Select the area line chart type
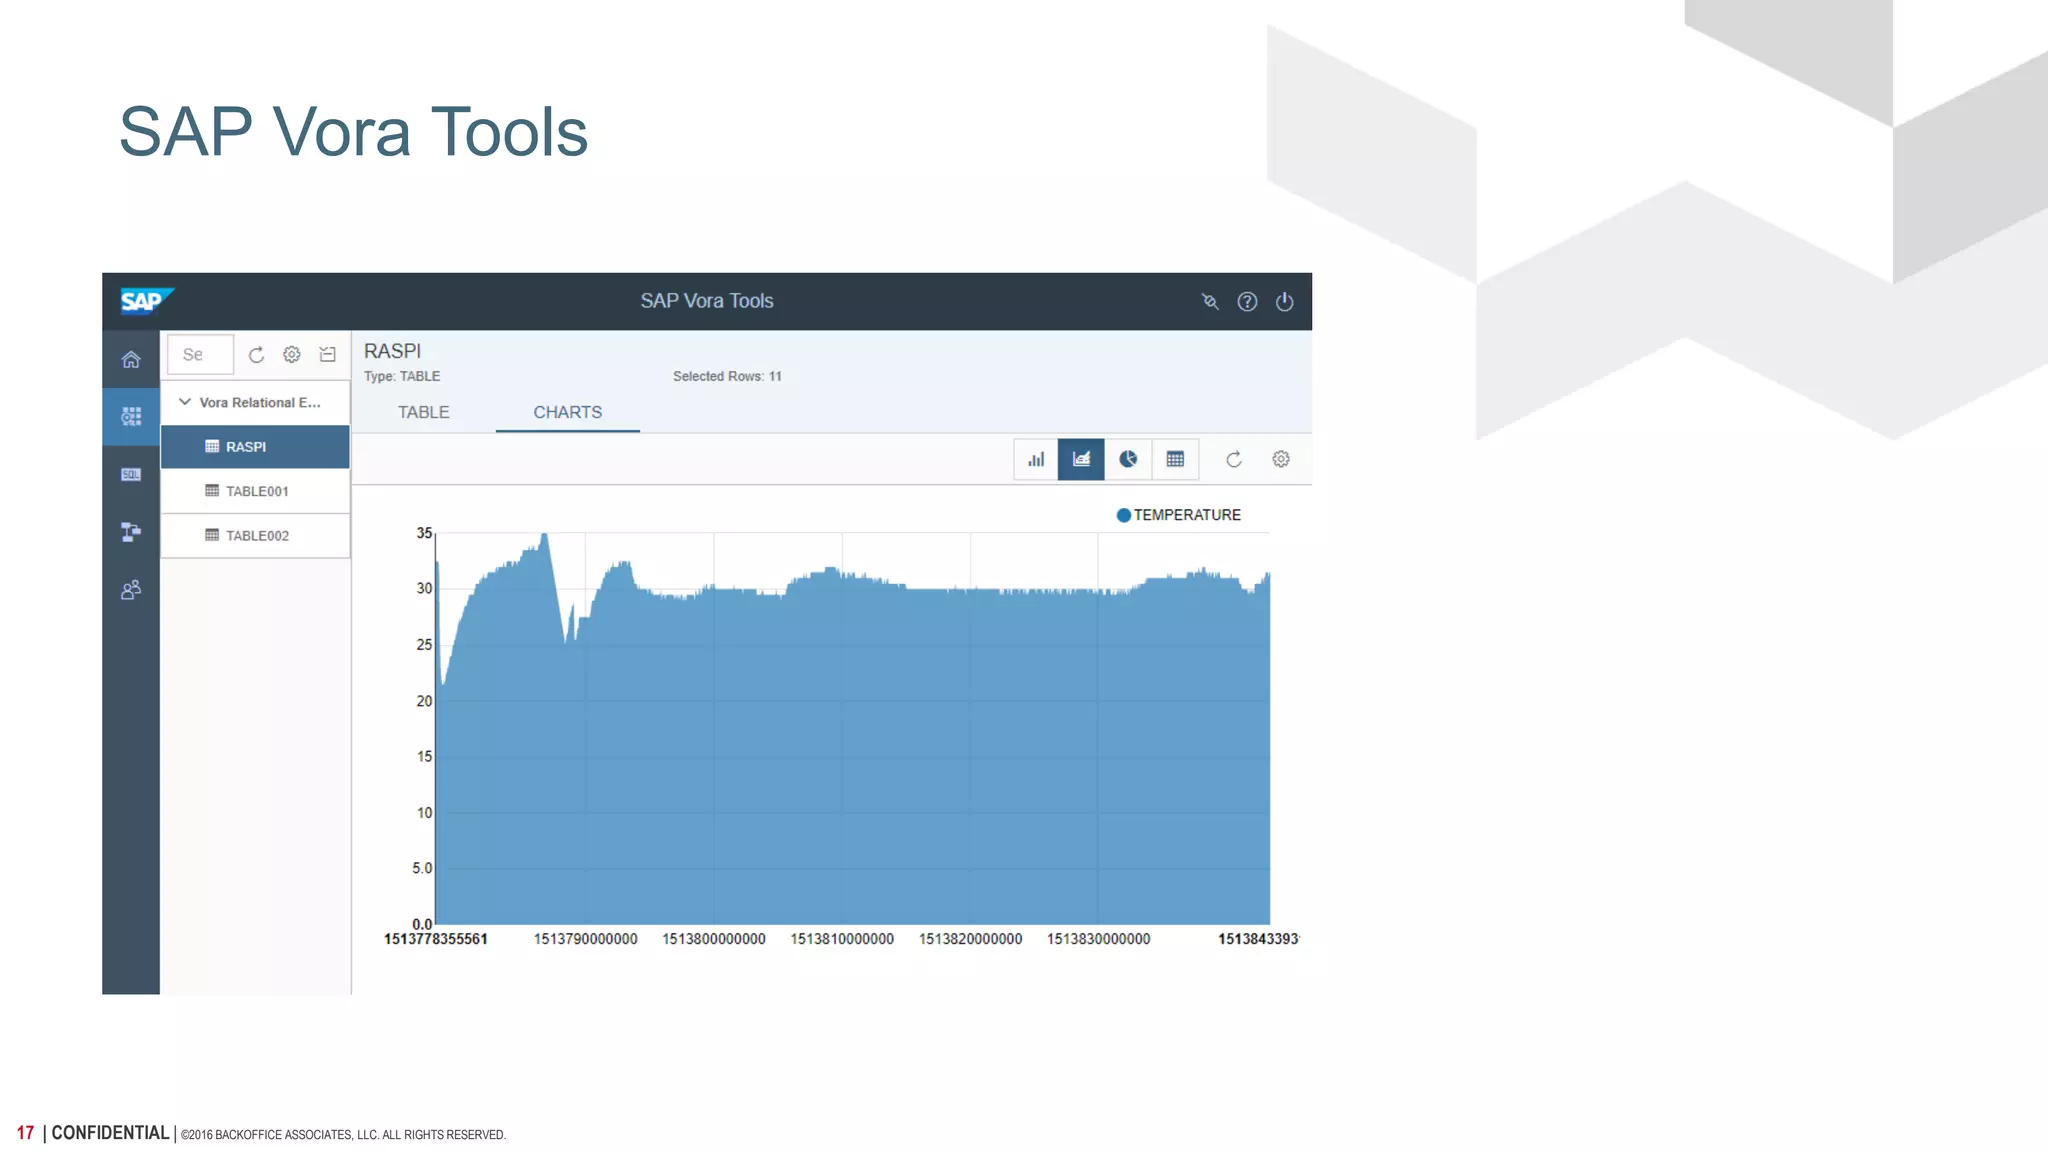 (1081, 459)
